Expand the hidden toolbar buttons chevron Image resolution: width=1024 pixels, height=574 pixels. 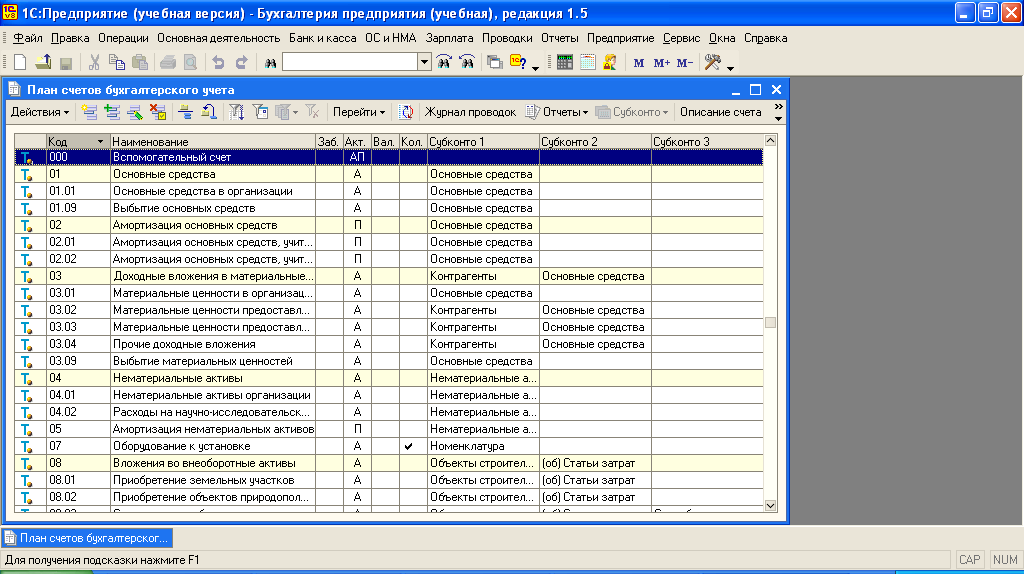tap(778, 106)
